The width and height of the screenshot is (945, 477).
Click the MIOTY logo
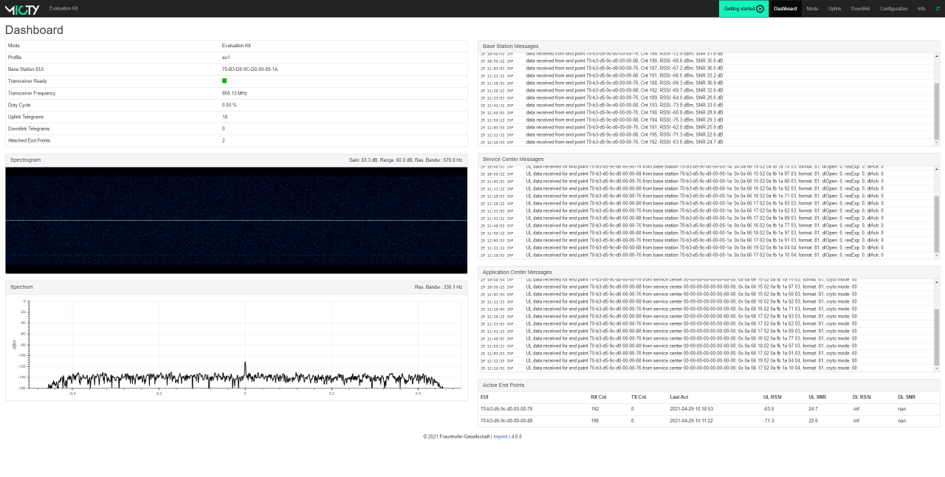tap(23, 9)
